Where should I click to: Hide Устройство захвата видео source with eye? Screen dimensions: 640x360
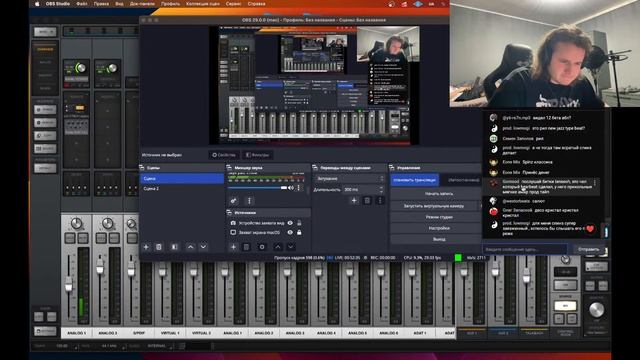point(290,223)
